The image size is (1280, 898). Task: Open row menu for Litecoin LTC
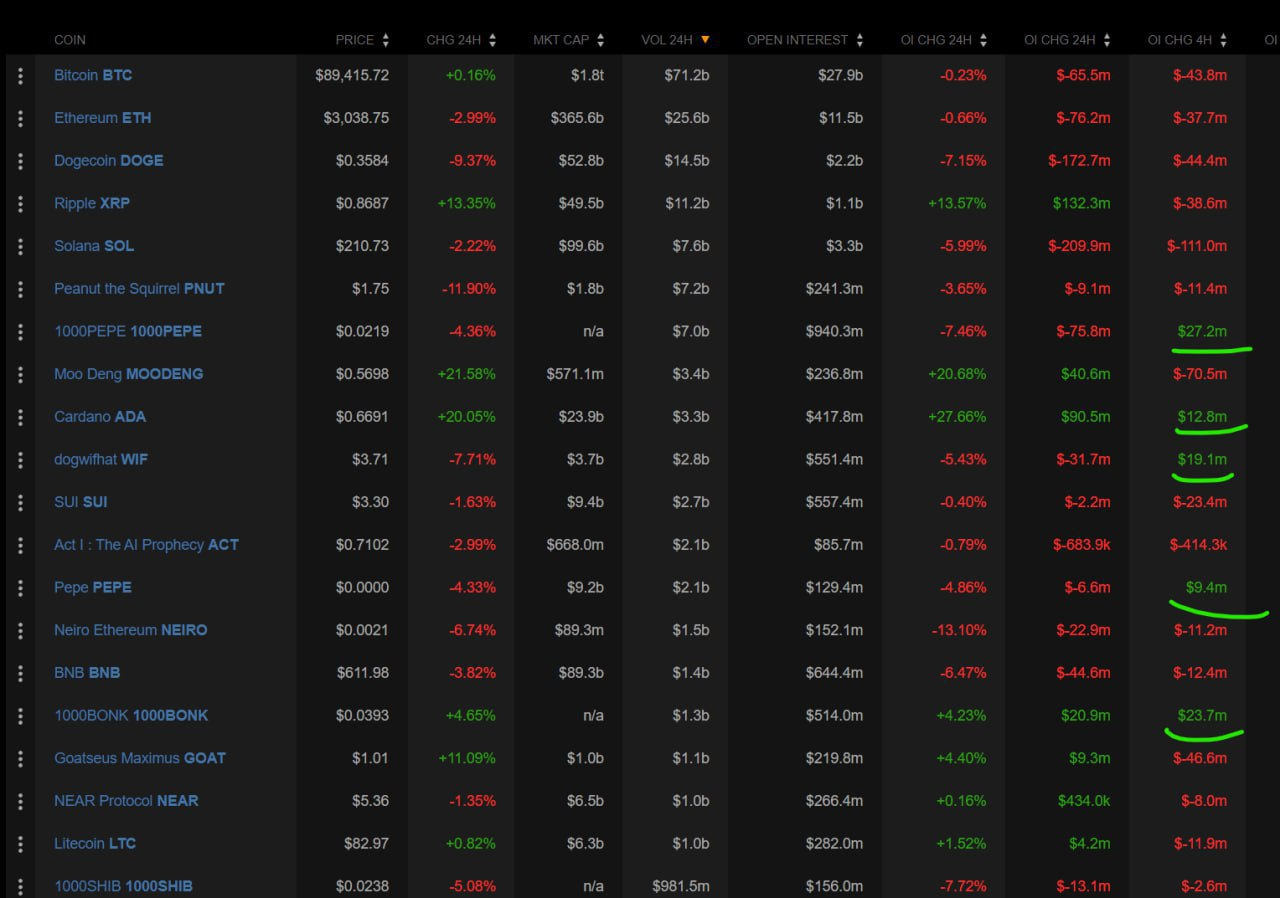tap(20, 844)
